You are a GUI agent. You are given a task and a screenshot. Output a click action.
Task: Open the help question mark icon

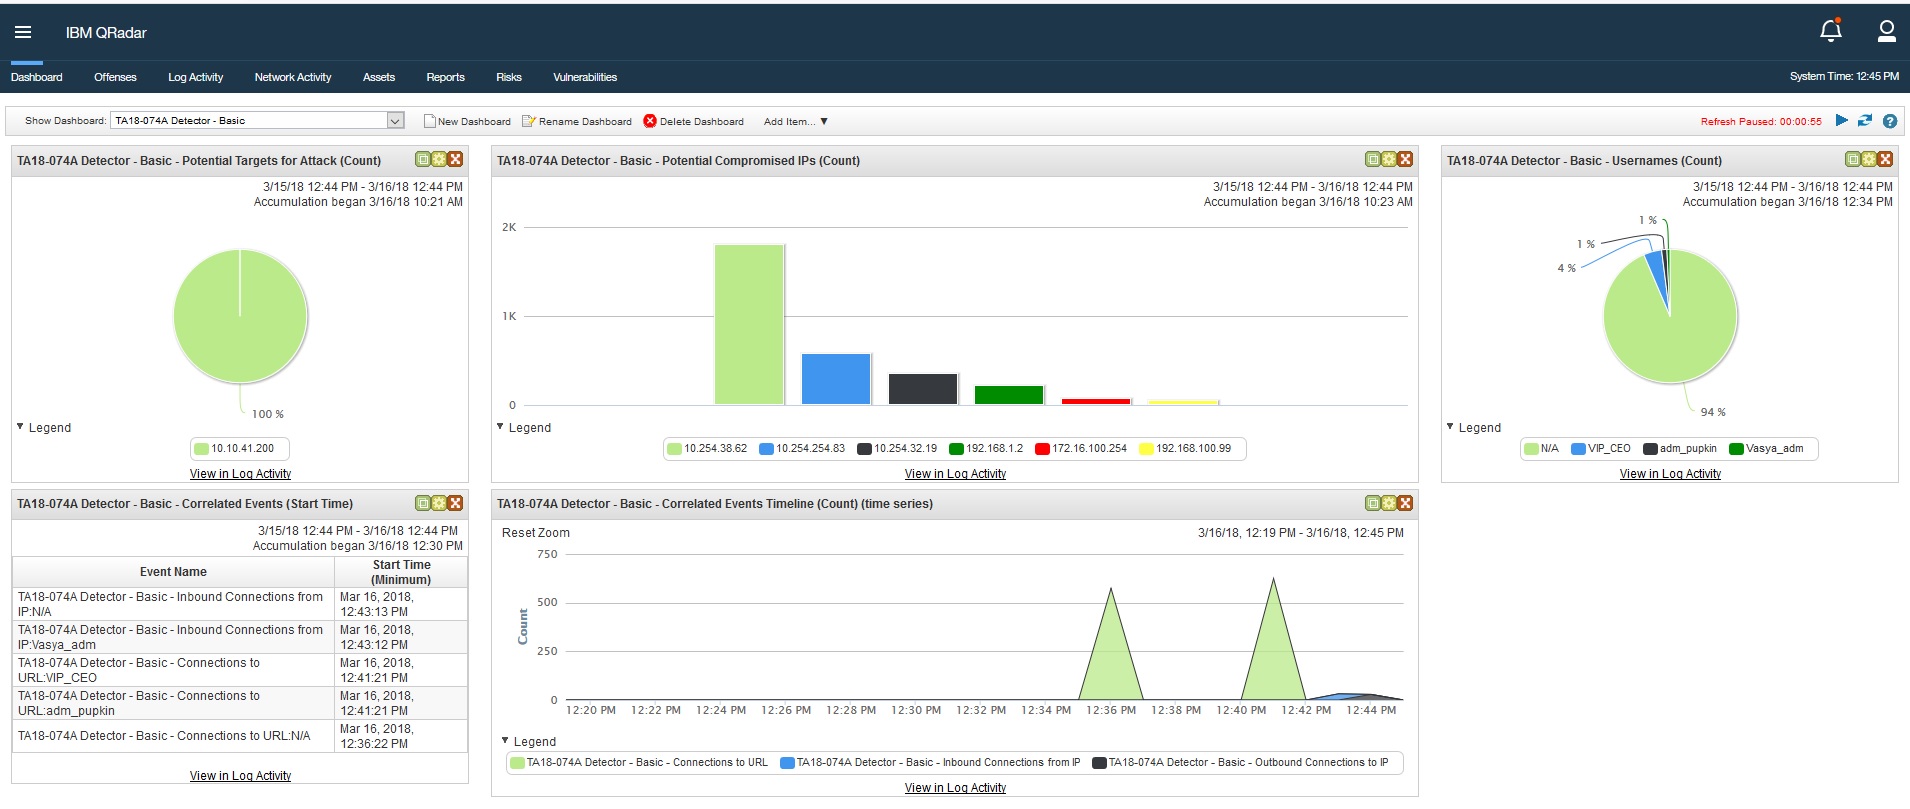1889,121
